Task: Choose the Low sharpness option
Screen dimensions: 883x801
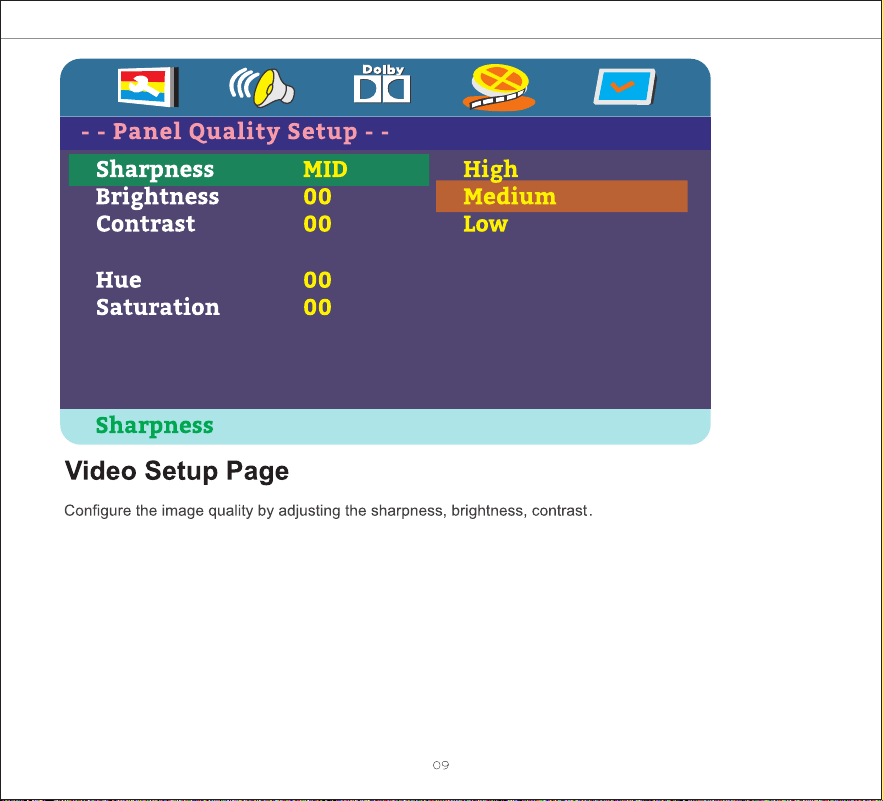Action: (485, 224)
